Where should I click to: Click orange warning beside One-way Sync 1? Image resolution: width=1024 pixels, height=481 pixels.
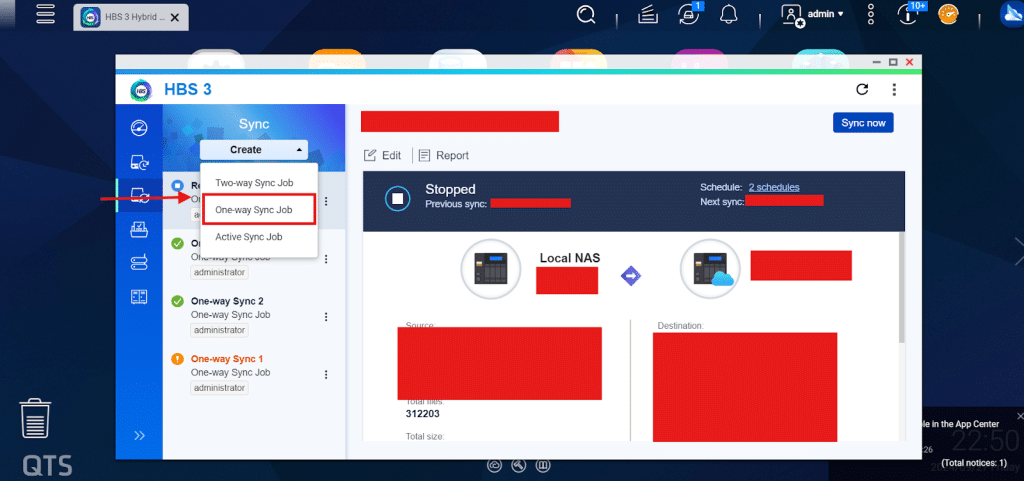pyautogui.click(x=177, y=359)
